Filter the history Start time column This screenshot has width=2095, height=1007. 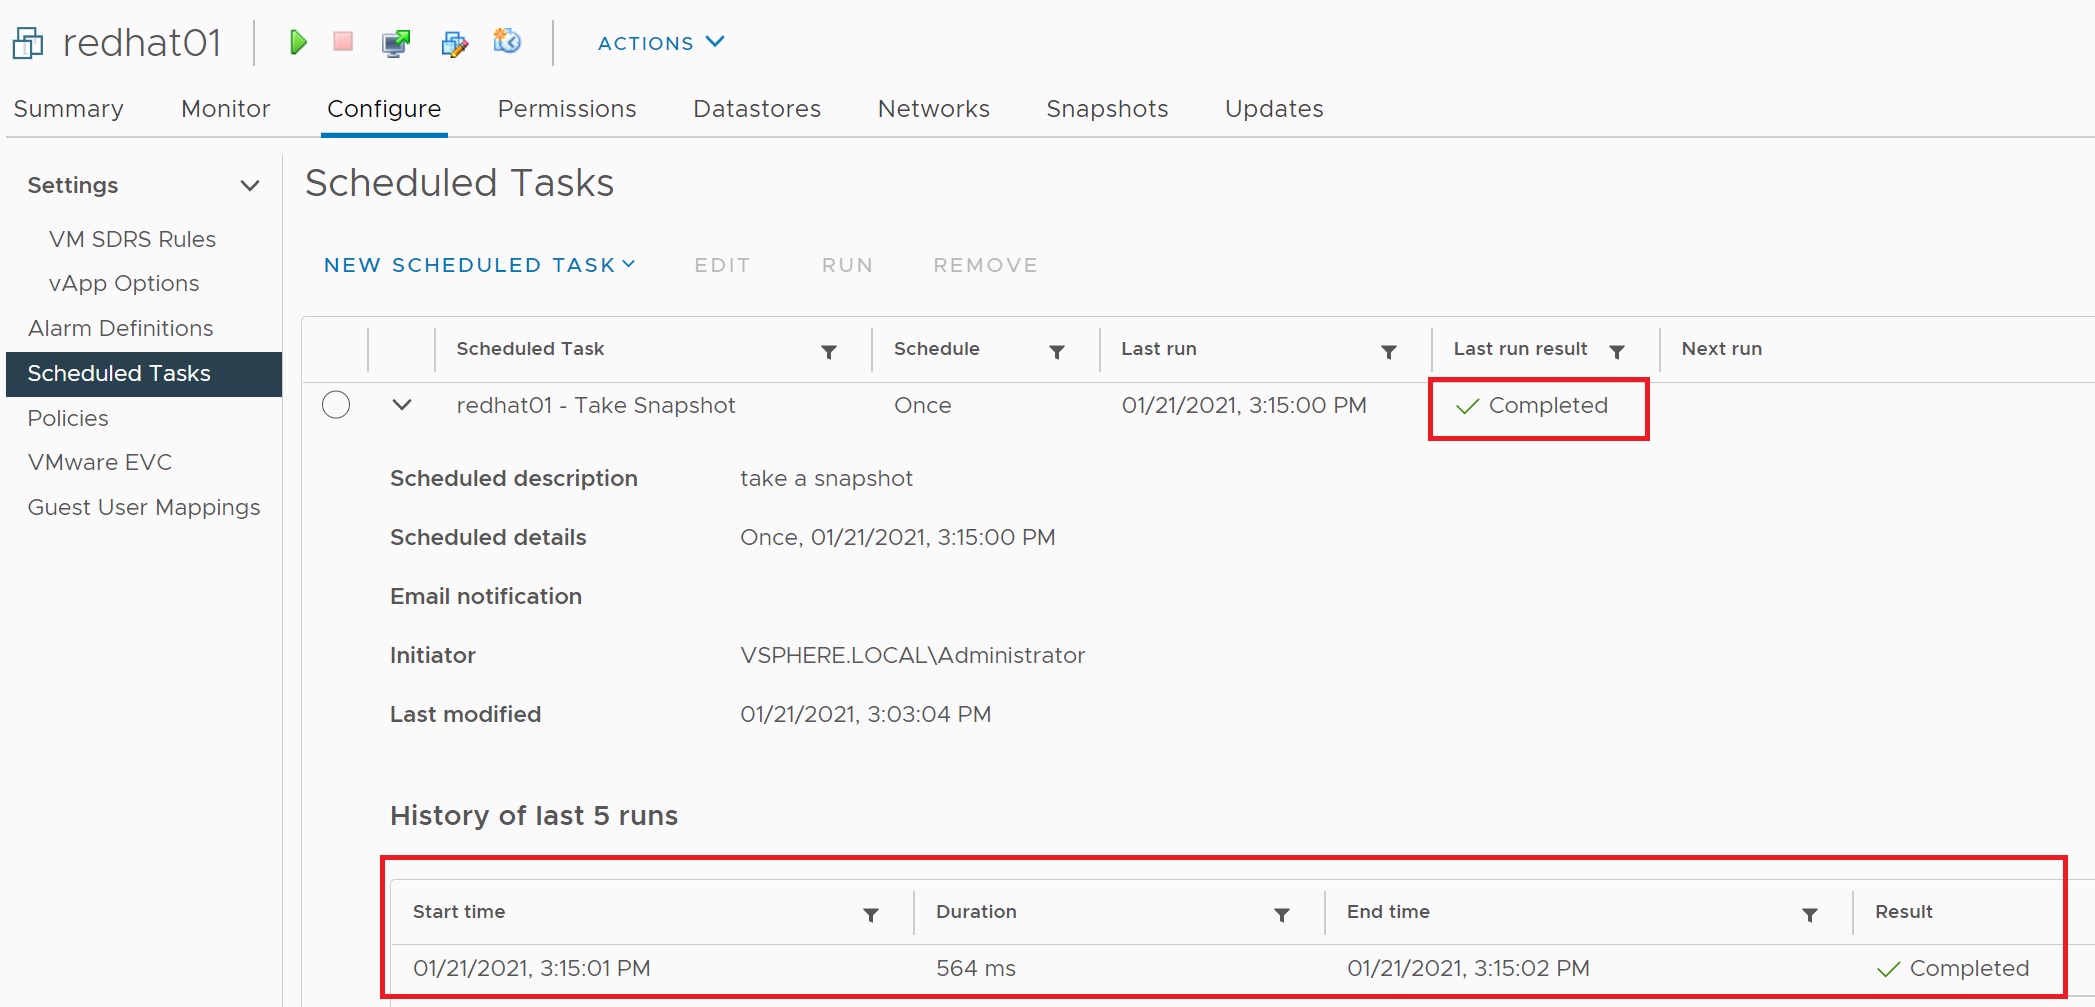870,914
